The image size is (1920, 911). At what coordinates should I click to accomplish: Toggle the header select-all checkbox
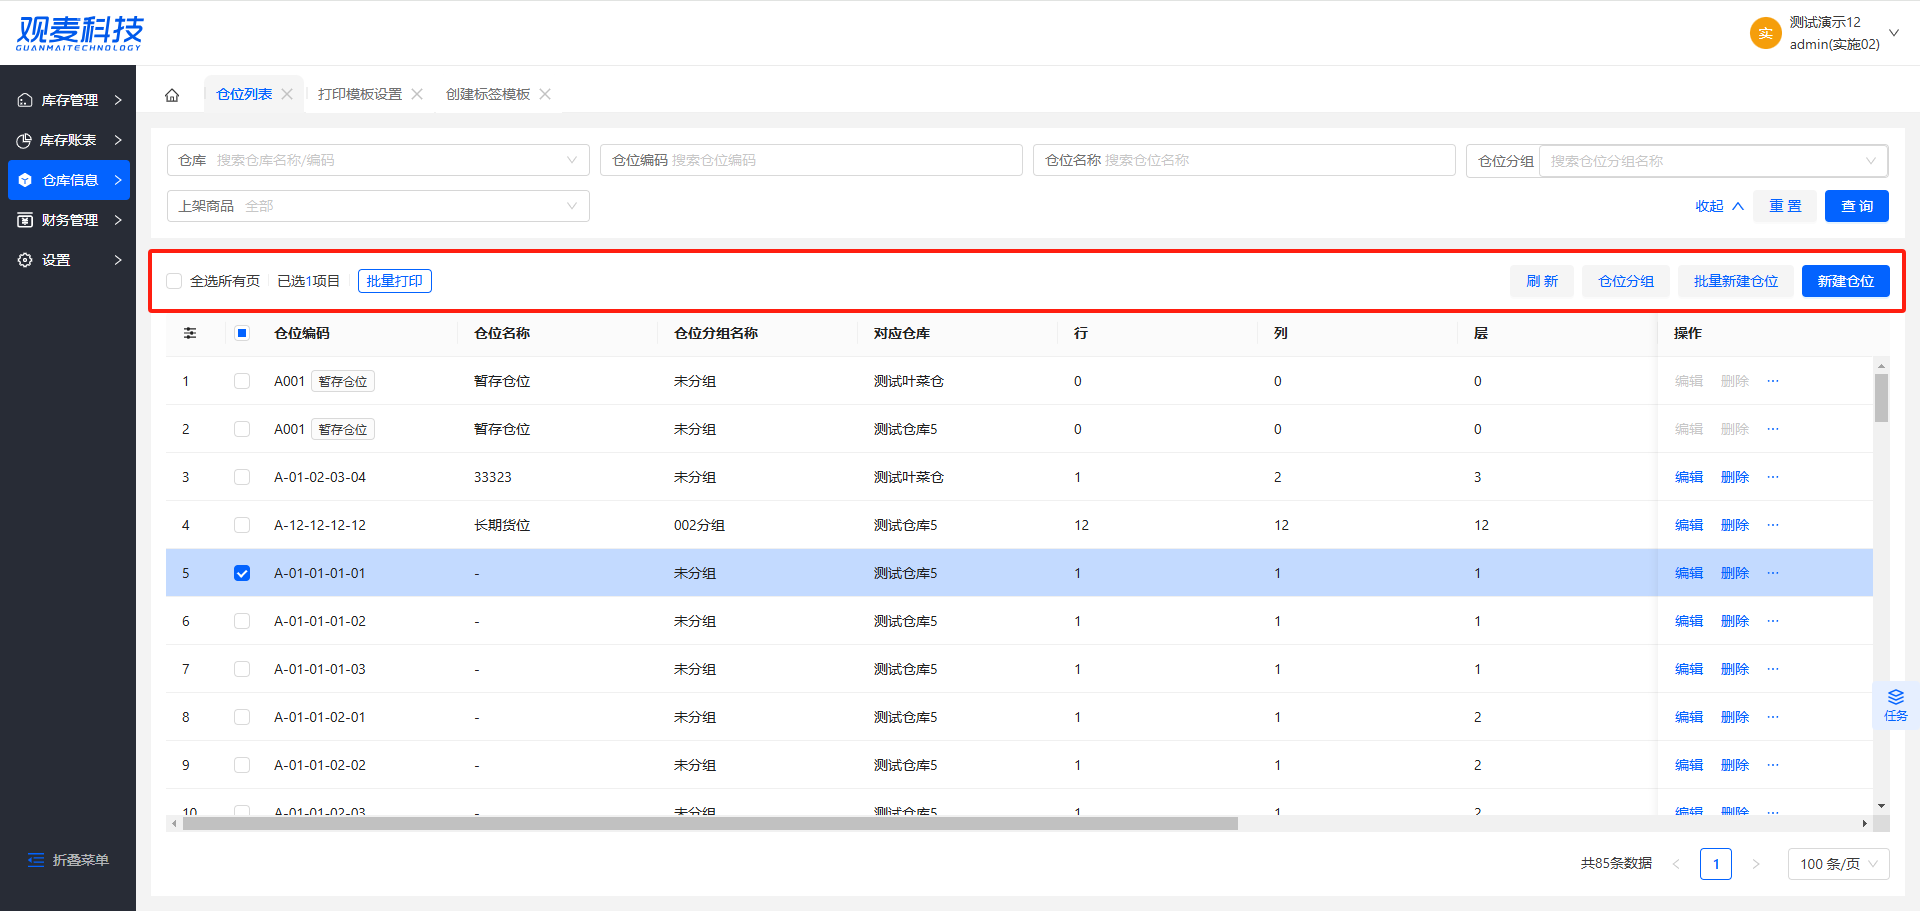coord(242,333)
